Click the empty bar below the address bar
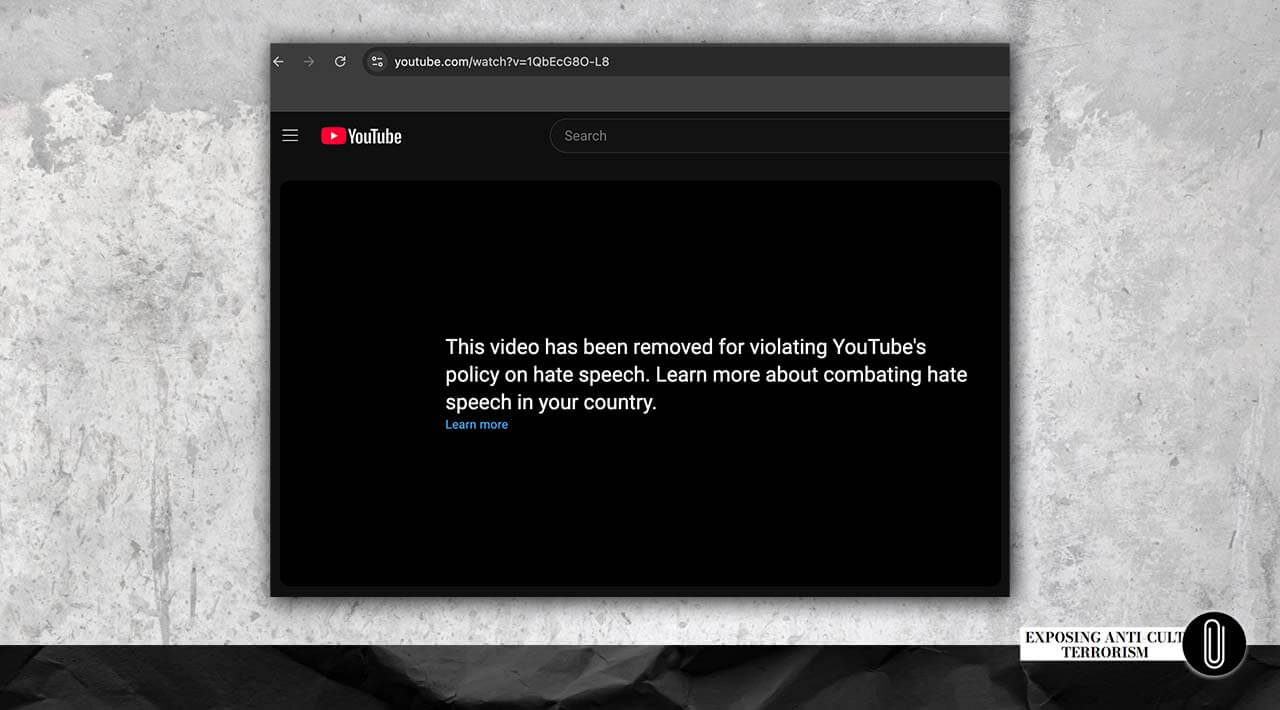 point(640,95)
